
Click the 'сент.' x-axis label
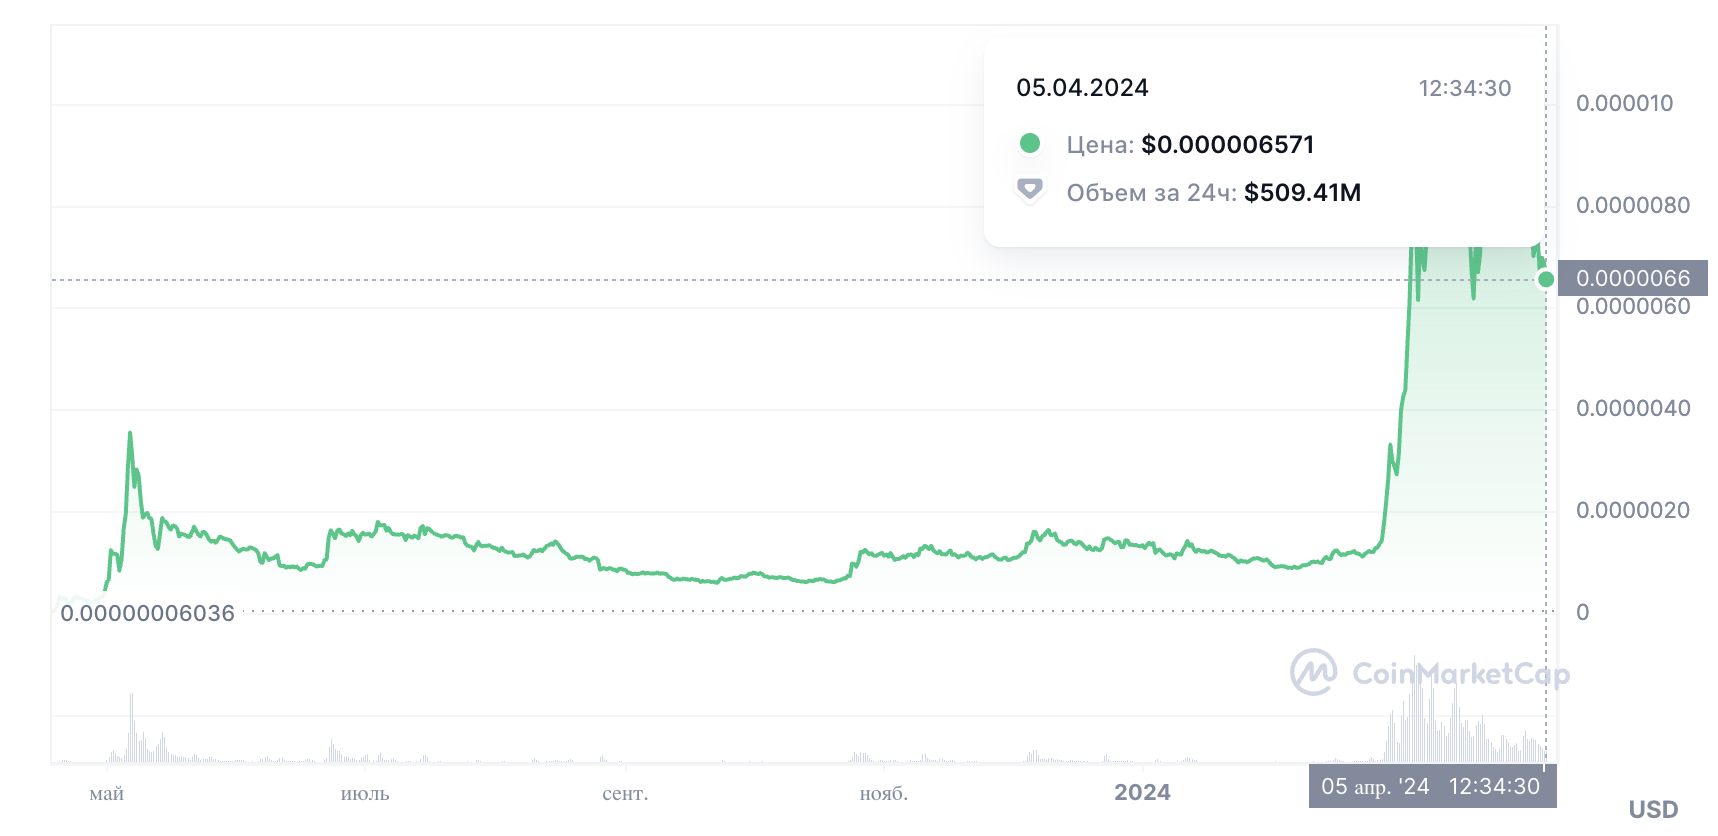pos(625,794)
